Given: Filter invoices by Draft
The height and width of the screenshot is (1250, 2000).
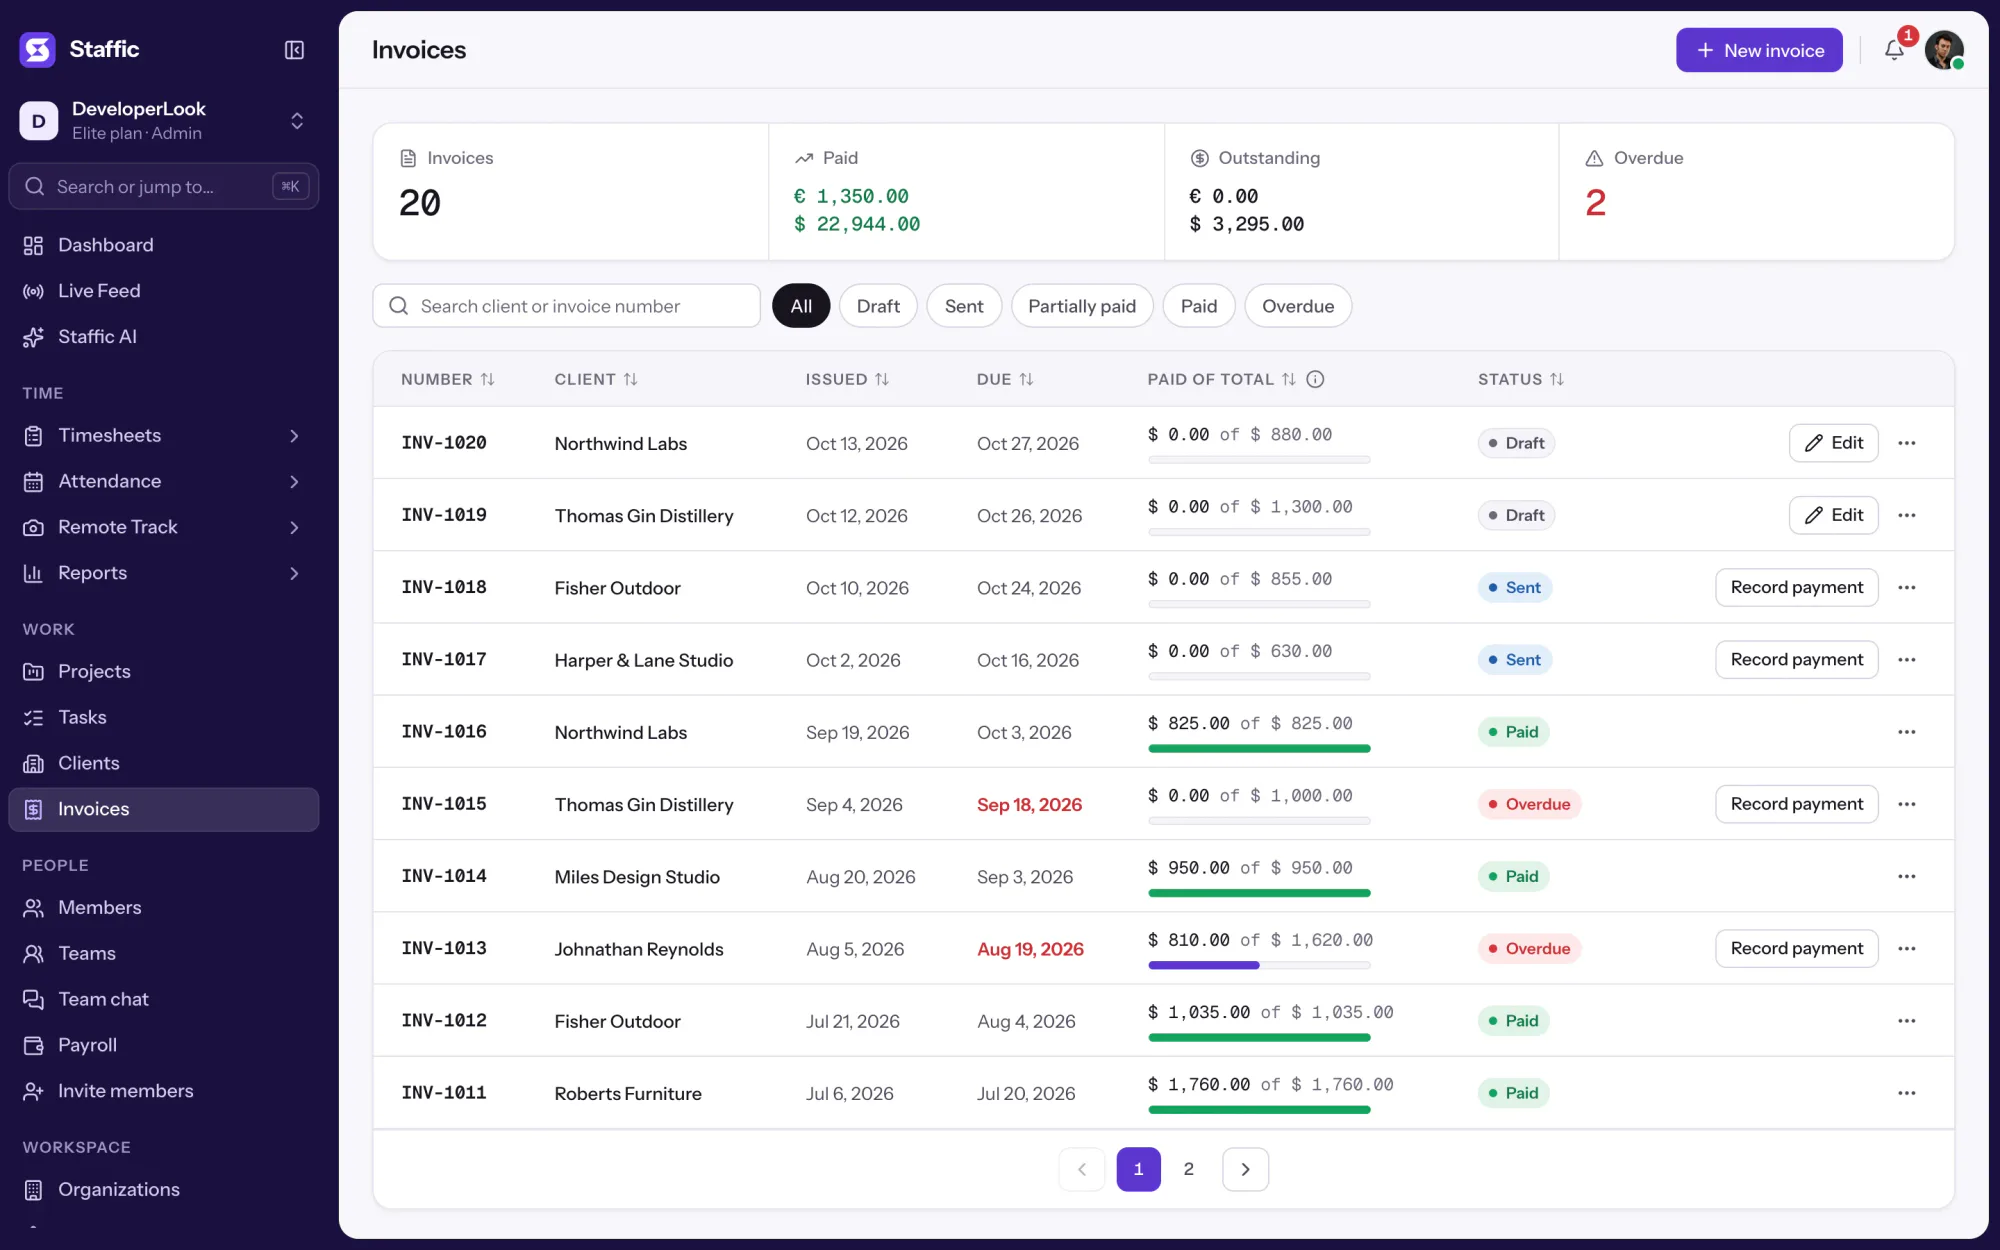Looking at the screenshot, I should pos(878,306).
